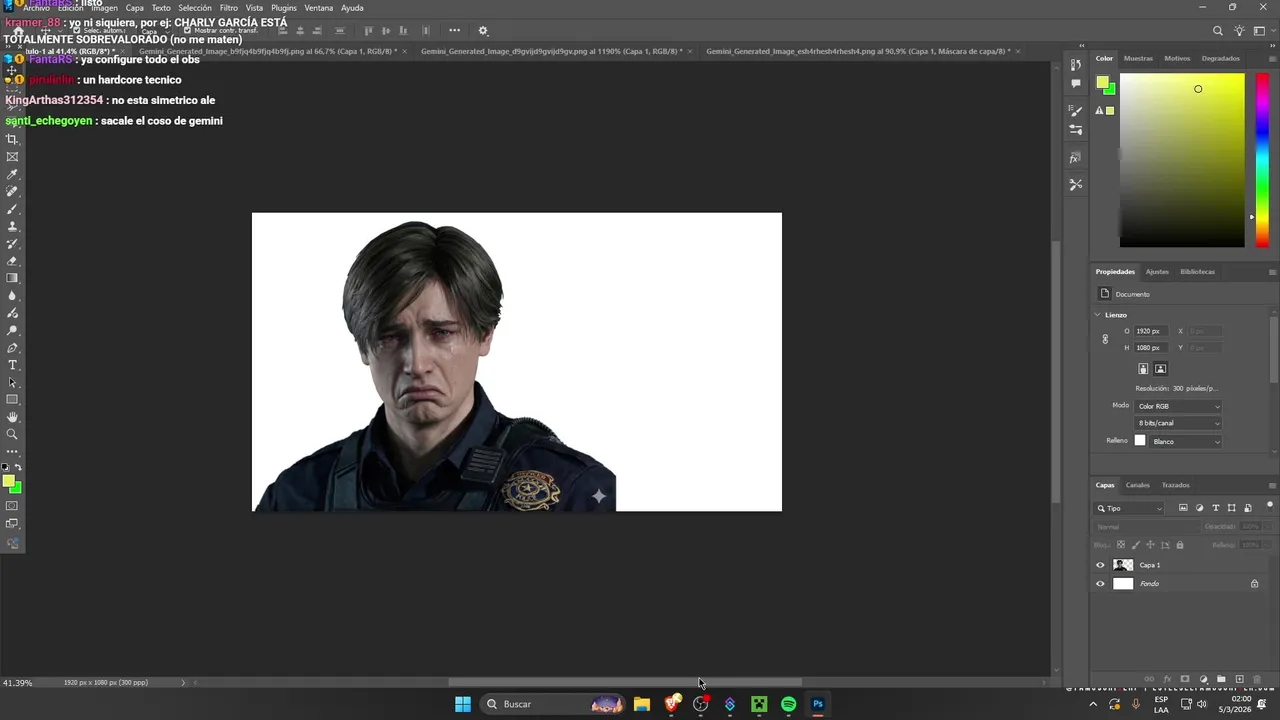The height and width of the screenshot is (720, 1280).
Task: Open the Tipo layer filter dropdown
Action: click(1129, 508)
